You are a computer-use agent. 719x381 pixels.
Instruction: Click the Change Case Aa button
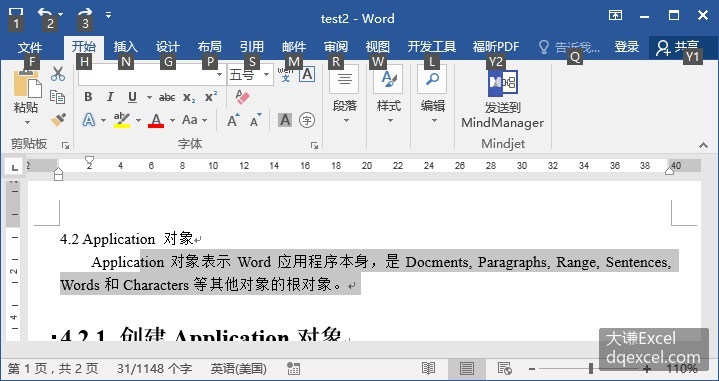(x=190, y=120)
